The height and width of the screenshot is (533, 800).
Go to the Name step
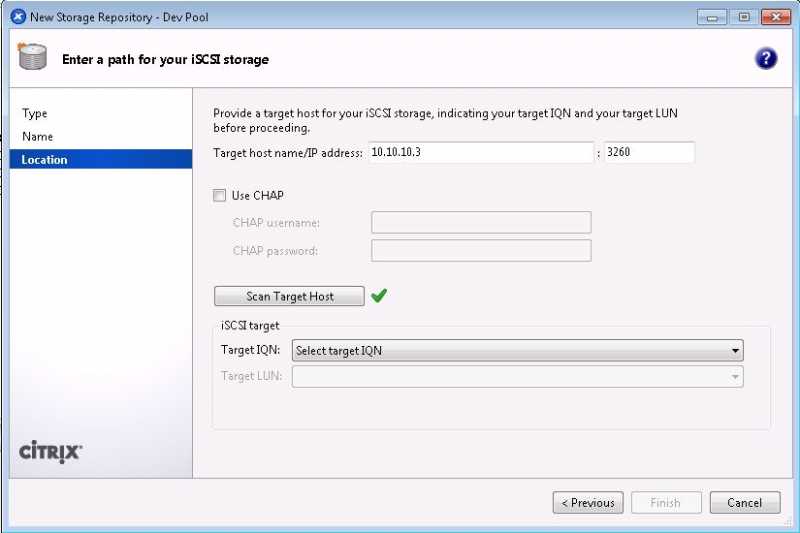pyautogui.click(x=38, y=137)
